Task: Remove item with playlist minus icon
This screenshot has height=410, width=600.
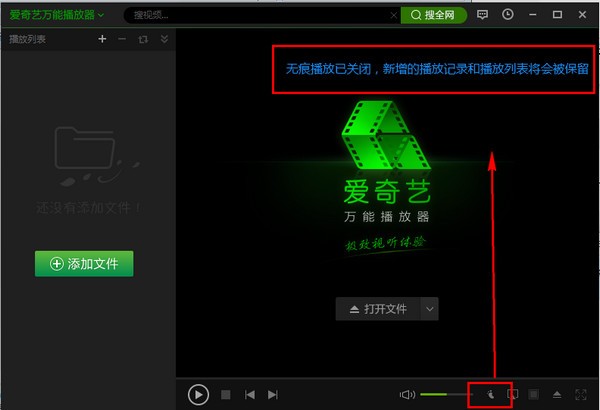Action: 122,39
